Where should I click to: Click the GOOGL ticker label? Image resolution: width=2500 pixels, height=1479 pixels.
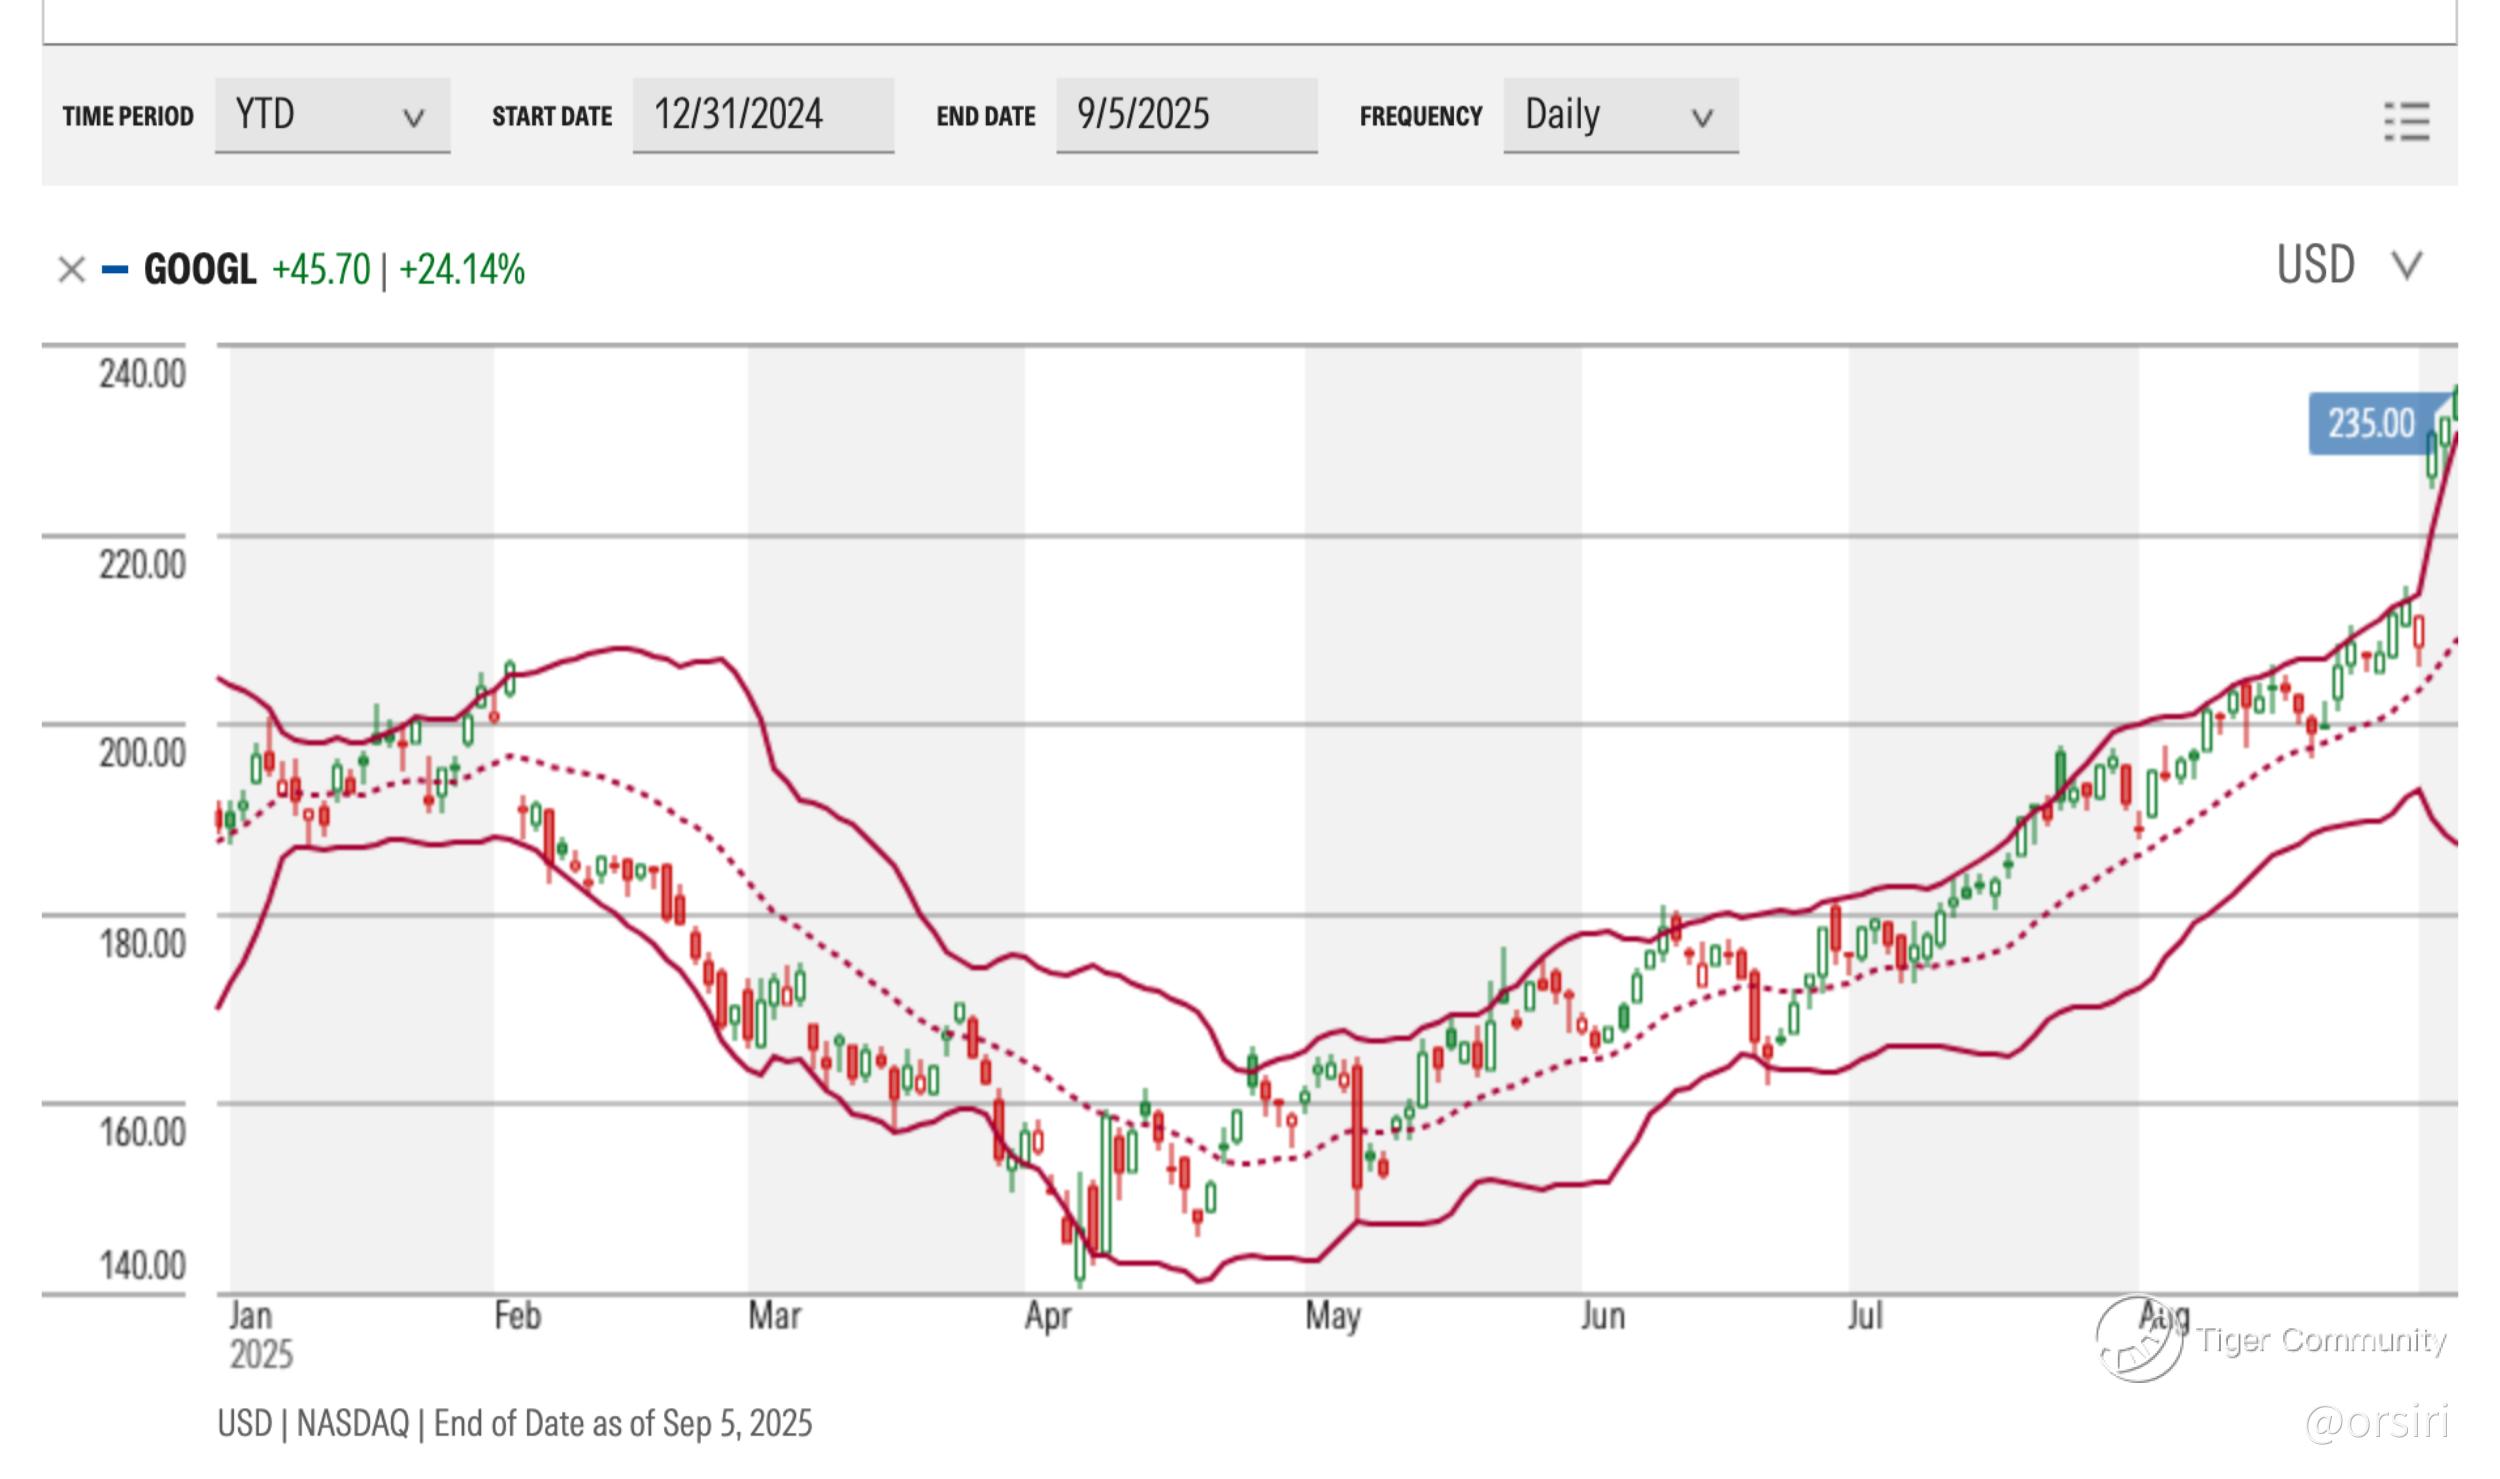[x=200, y=269]
